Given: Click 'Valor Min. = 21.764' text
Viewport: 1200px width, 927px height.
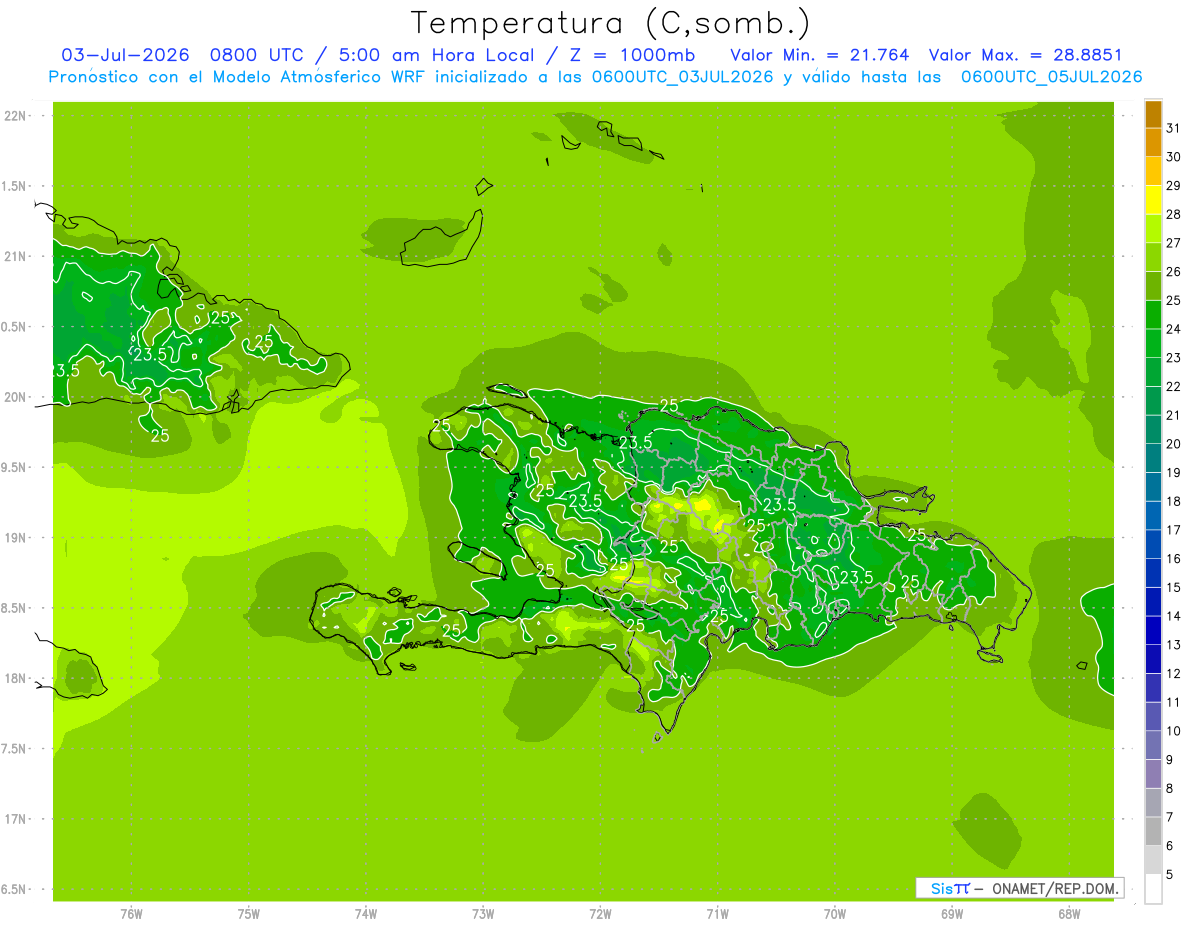Looking at the screenshot, I should (x=820, y=55).
